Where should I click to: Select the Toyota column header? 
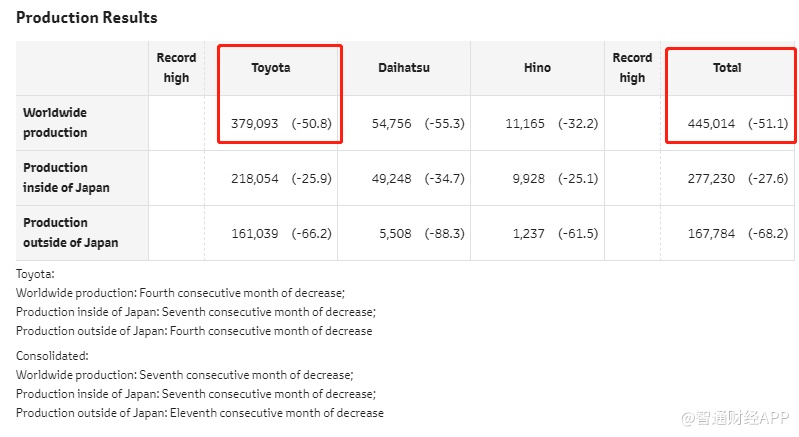tap(271, 68)
